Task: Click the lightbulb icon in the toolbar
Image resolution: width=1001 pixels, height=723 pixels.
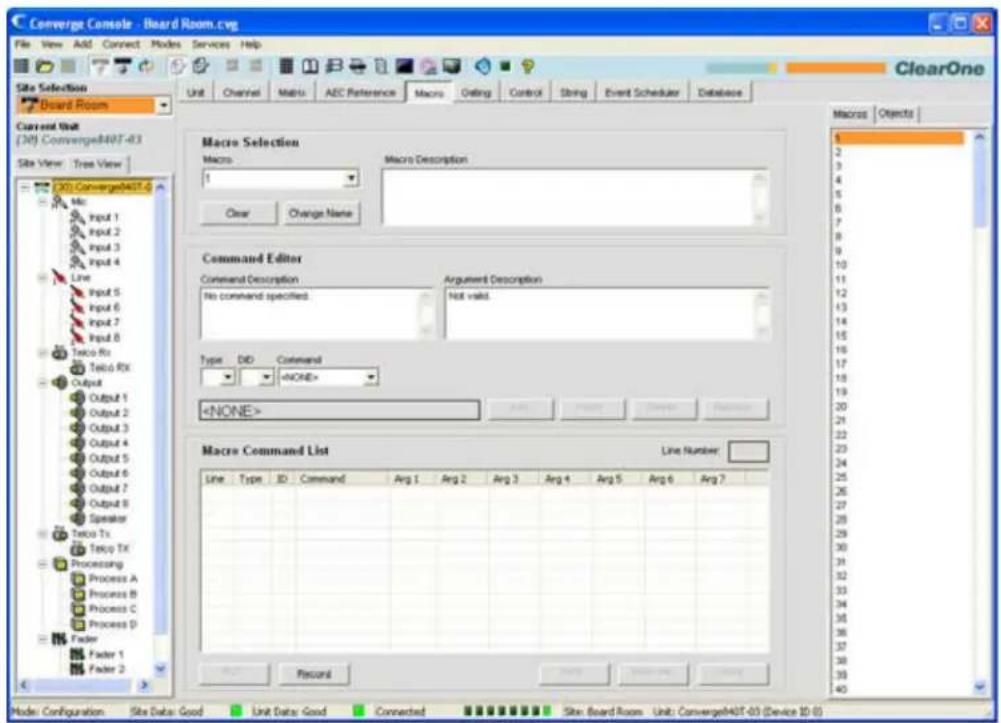Action: click(x=528, y=66)
